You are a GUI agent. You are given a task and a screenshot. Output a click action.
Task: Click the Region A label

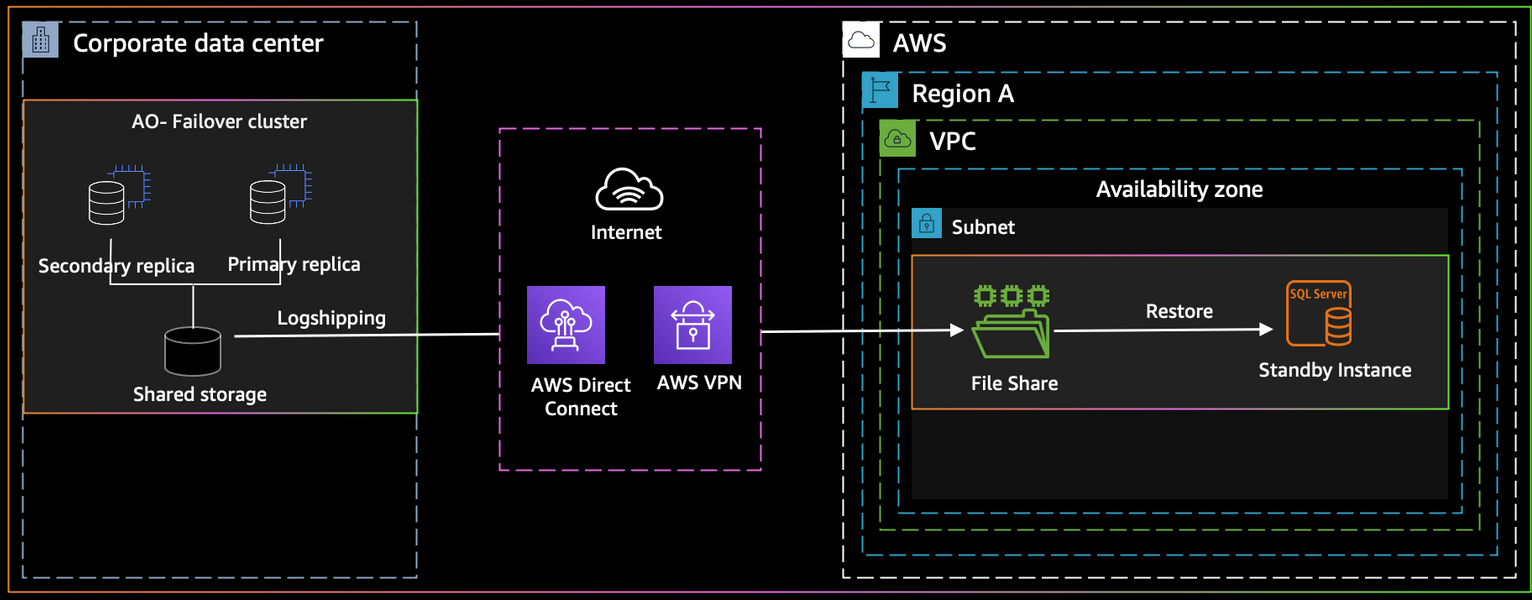963,94
